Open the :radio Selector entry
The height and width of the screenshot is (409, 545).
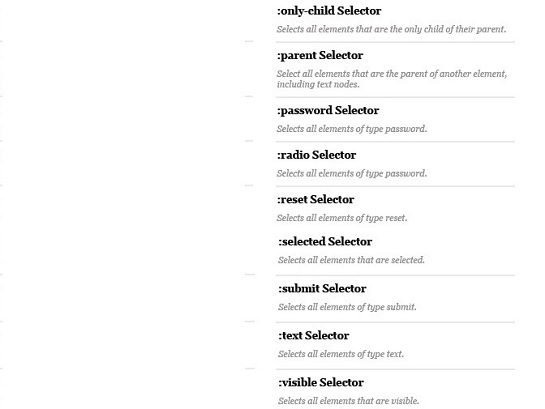click(316, 155)
